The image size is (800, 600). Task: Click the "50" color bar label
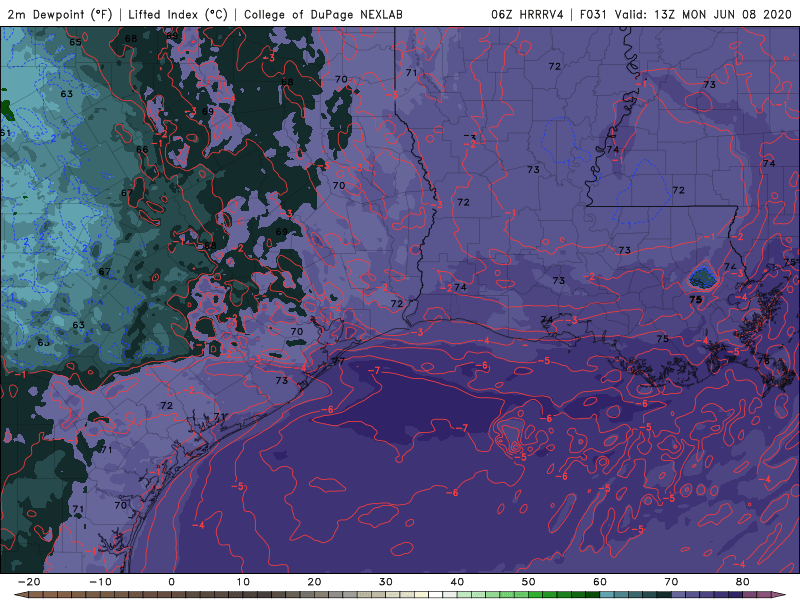pos(529,582)
